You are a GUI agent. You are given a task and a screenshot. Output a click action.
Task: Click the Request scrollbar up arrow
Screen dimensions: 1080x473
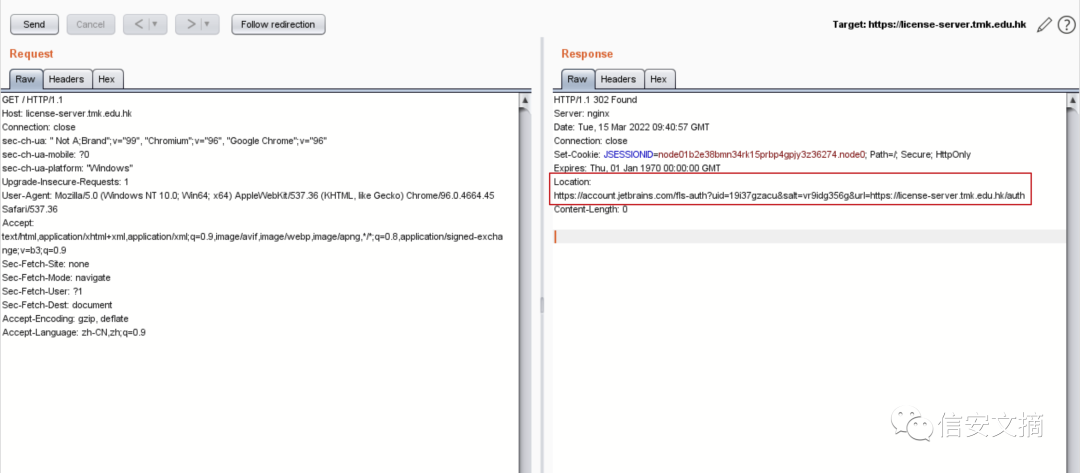coord(525,100)
